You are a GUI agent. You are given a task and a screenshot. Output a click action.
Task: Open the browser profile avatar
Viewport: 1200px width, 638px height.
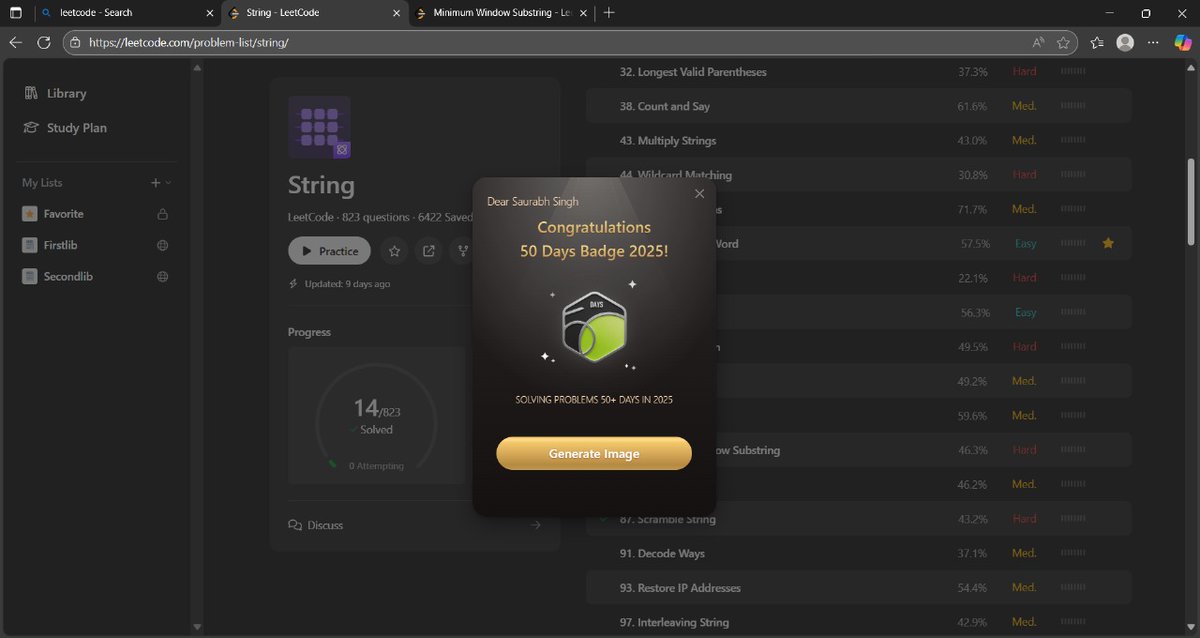click(x=1124, y=42)
